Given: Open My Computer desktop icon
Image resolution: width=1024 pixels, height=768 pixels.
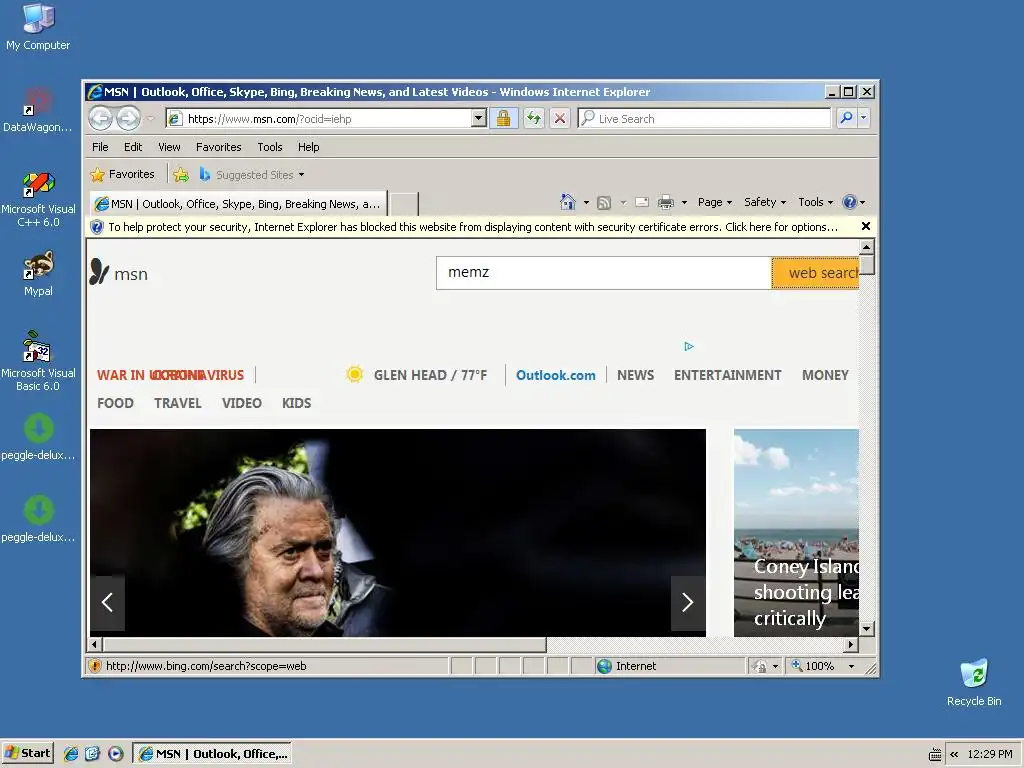Looking at the screenshot, I should (x=38, y=27).
